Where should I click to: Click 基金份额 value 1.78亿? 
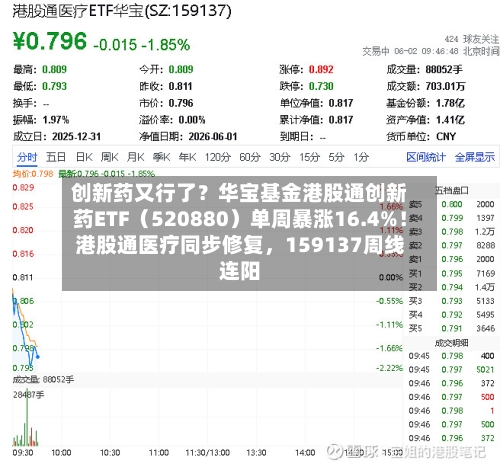(x=450, y=103)
